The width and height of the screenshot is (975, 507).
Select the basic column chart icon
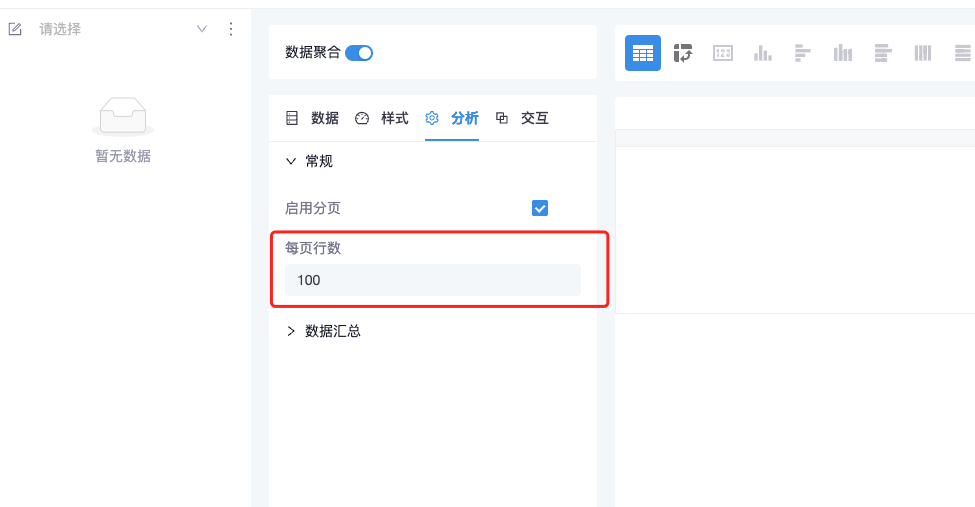tap(762, 53)
